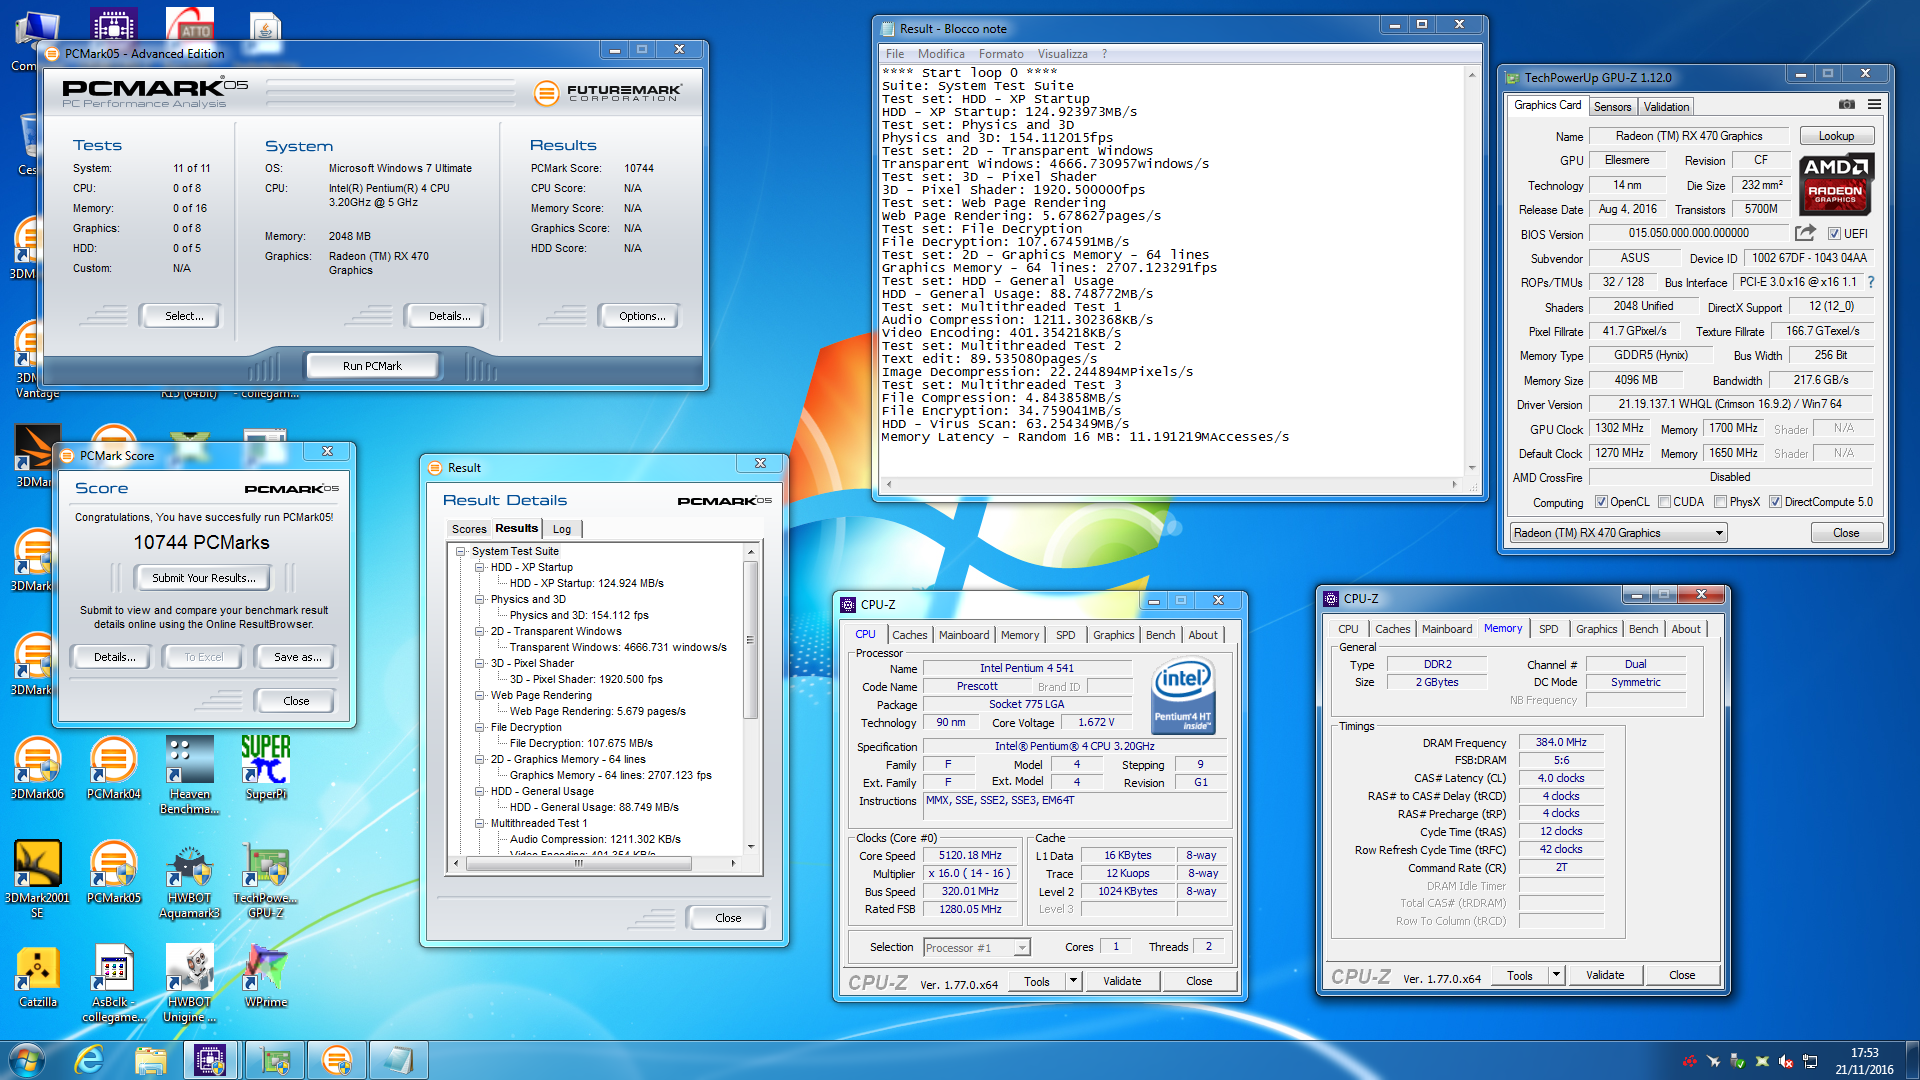Viewport: 1920px width, 1080px height.
Task: Collapse the File Decryption tree node
Action: tap(479, 727)
